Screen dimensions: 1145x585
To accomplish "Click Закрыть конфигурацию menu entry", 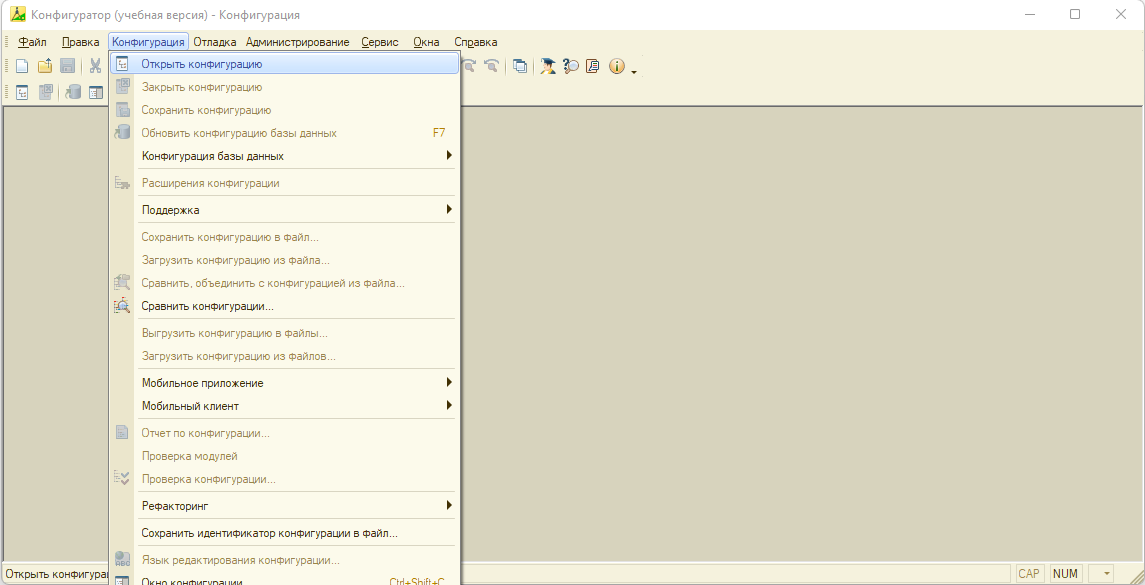I will (x=284, y=87).
